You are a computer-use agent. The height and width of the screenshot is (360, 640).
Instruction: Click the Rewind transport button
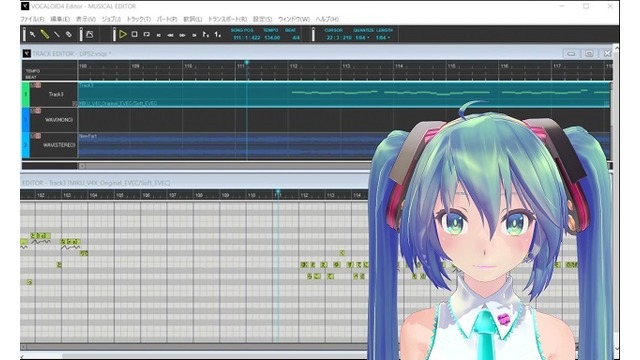[x=170, y=35]
